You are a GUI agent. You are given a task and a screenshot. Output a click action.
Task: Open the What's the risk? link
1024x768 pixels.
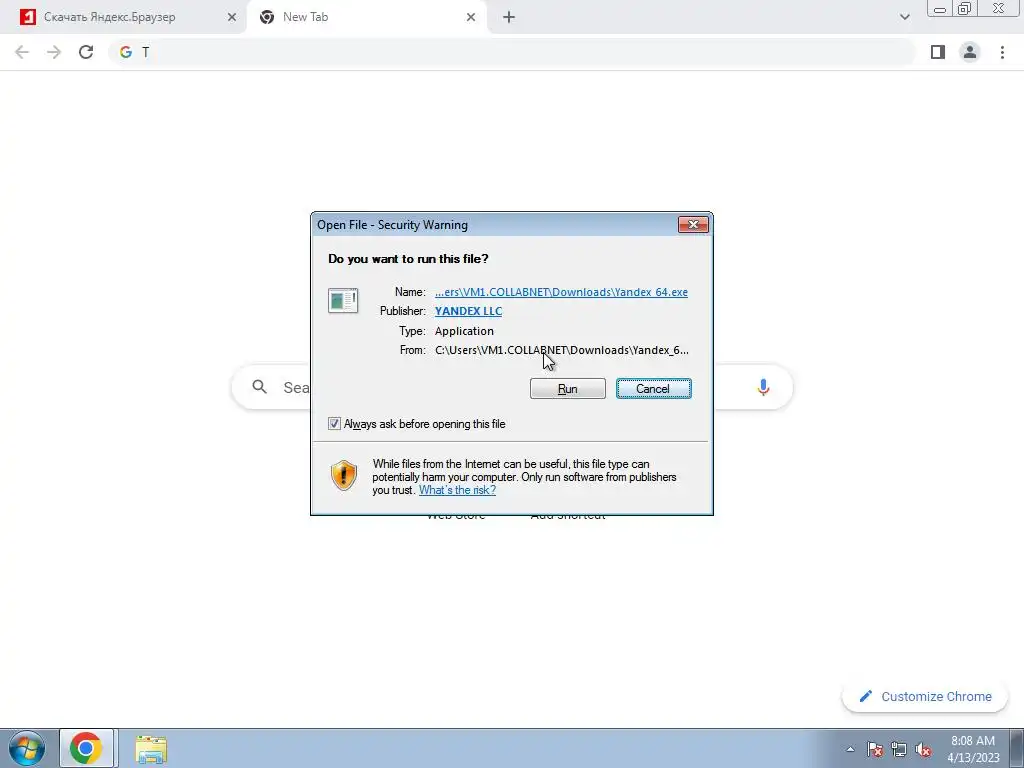457,490
